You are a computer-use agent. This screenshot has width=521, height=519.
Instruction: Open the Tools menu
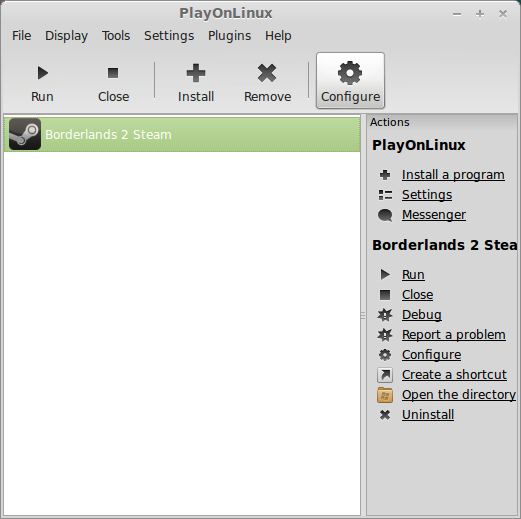click(116, 36)
